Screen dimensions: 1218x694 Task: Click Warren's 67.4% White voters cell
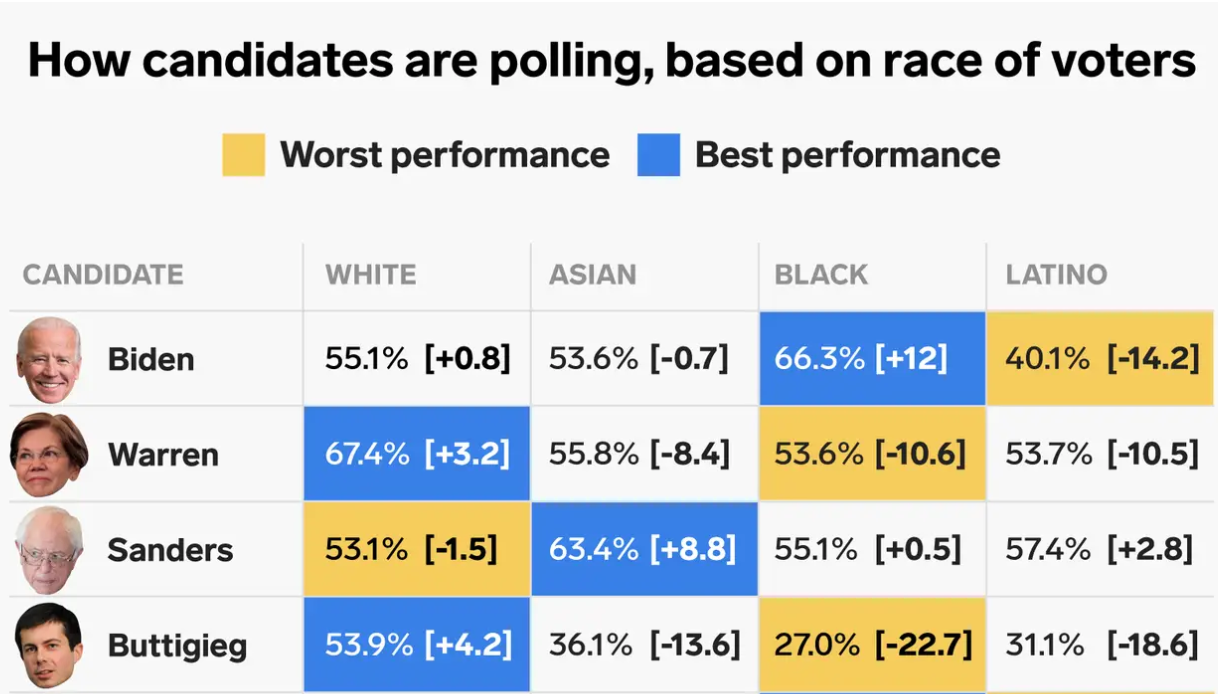(417, 454)
